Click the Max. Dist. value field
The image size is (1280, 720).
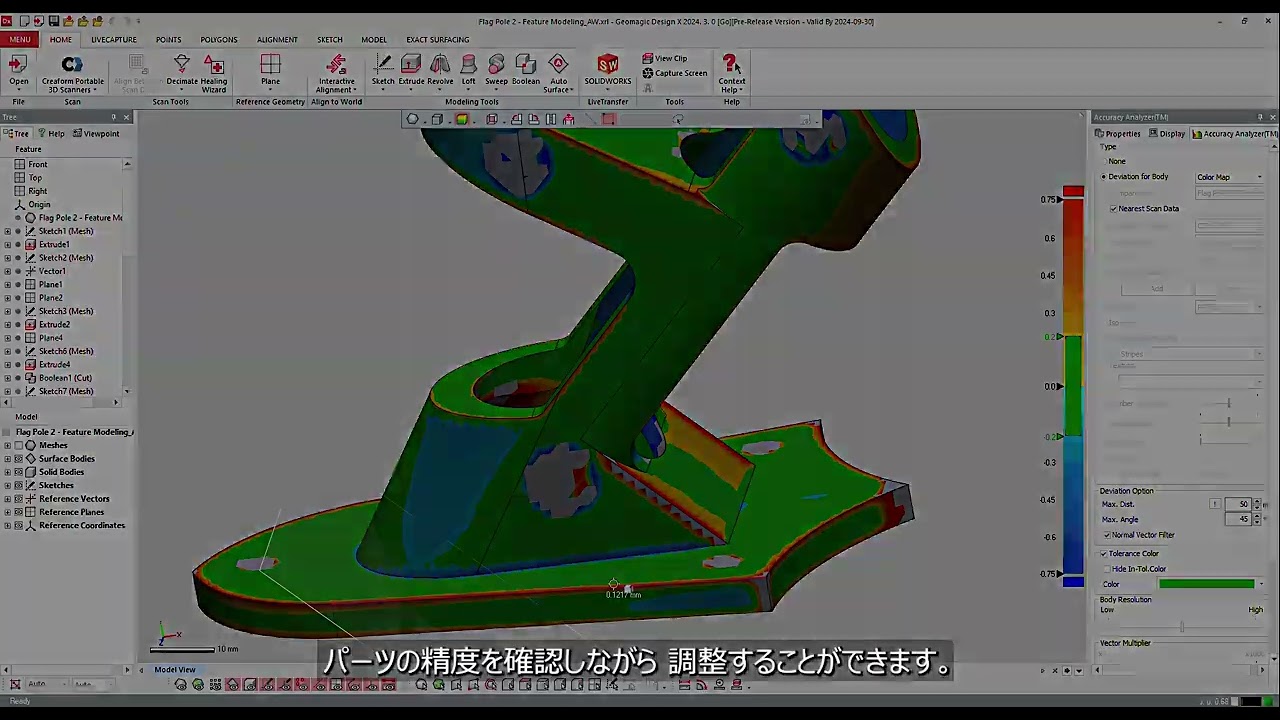pos(1238,505)
